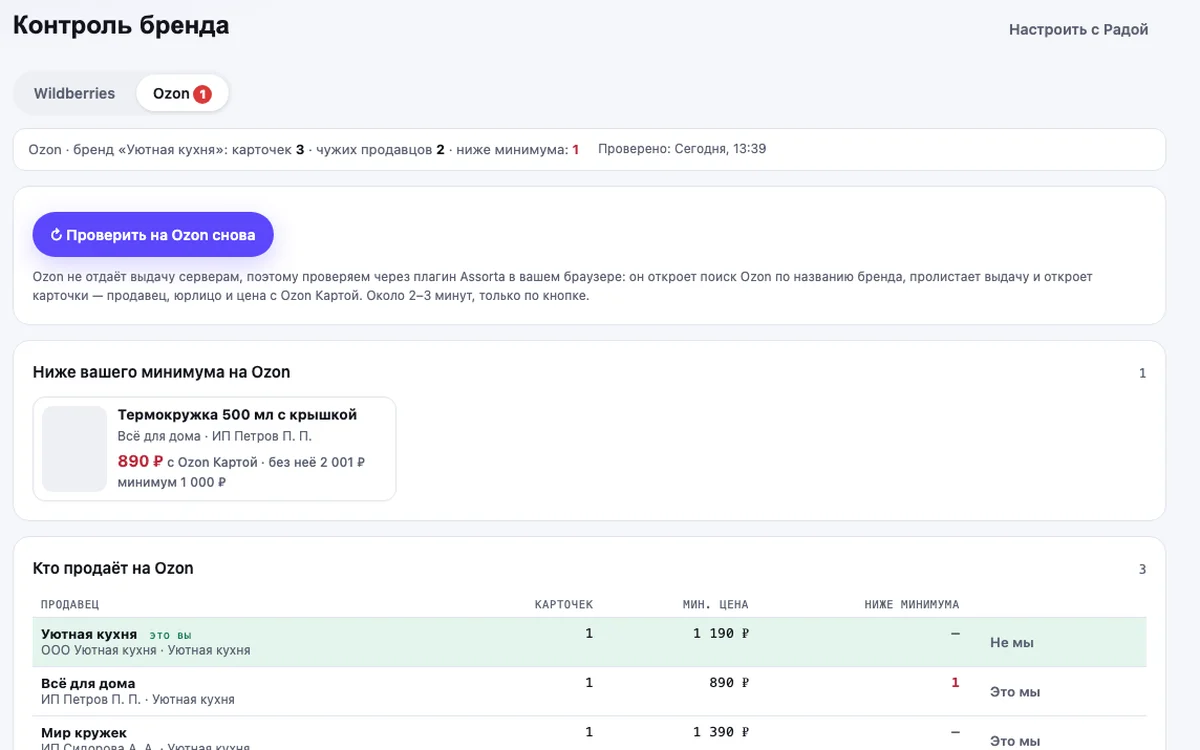Click the "ПРОДАВЕЦ" column header
This screenshot has width=1200, height=750.
(70, 604)
